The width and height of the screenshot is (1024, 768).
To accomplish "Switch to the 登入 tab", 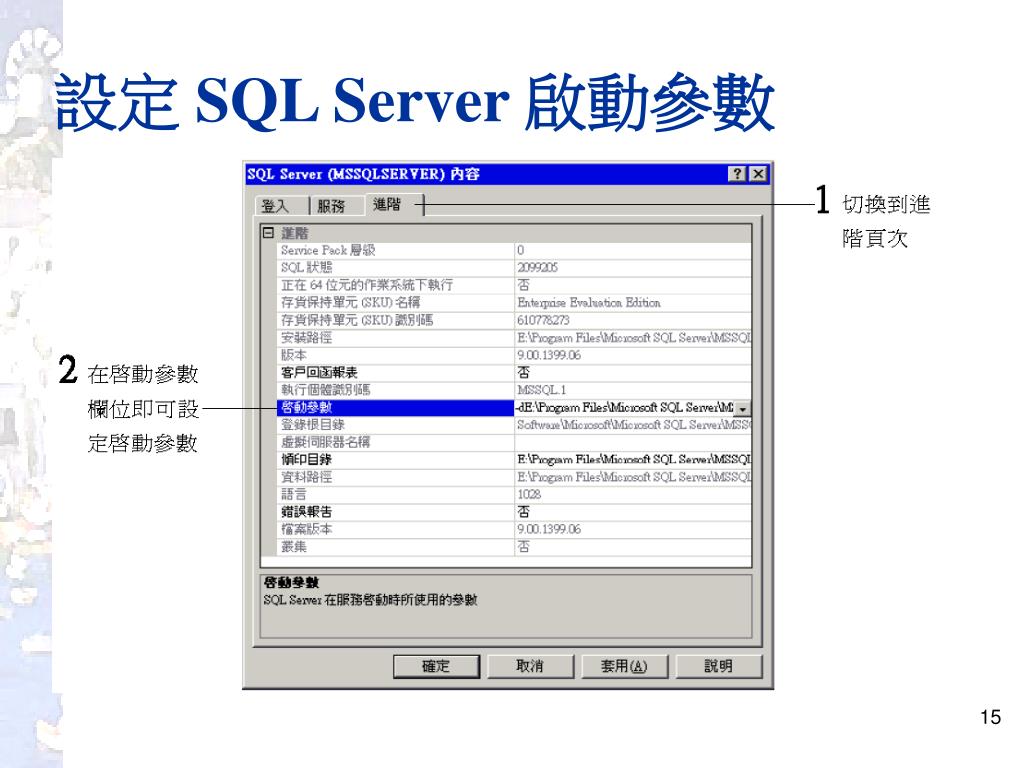I will pos(281,206).
